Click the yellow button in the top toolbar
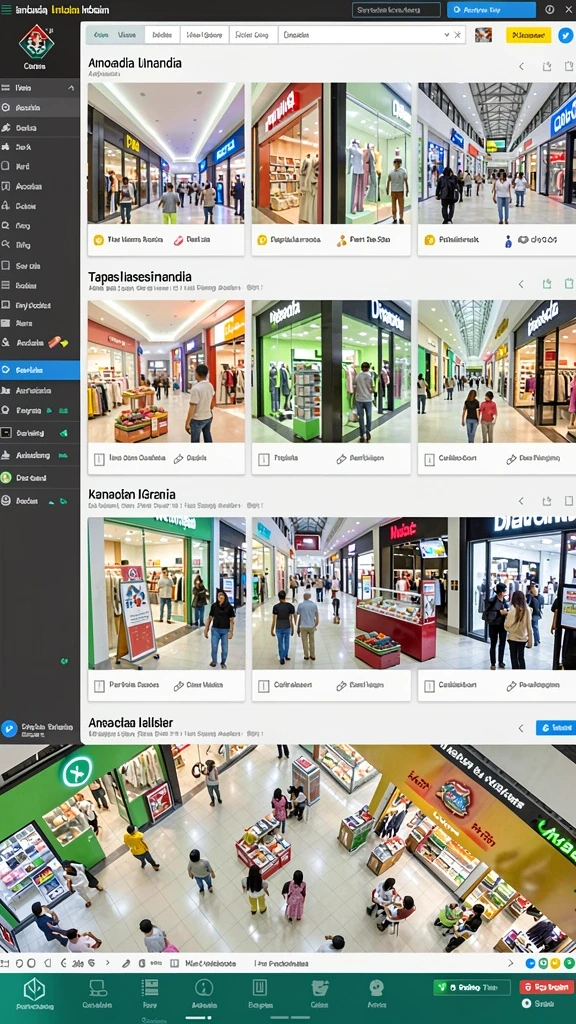Image resolution: width=576 pixels, height=1024 pixels. click(x=528, y=35)
